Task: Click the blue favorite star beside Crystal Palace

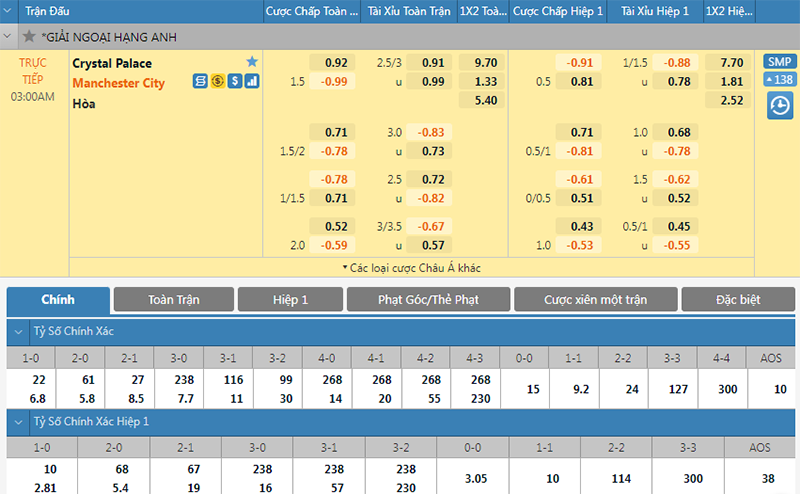Action: [252, 62]
